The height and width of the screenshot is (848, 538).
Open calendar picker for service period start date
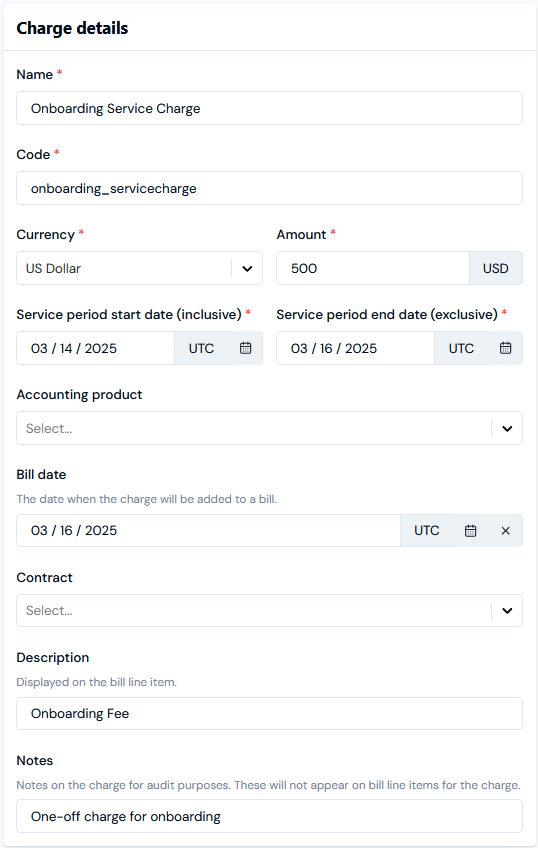pos(245,348)
